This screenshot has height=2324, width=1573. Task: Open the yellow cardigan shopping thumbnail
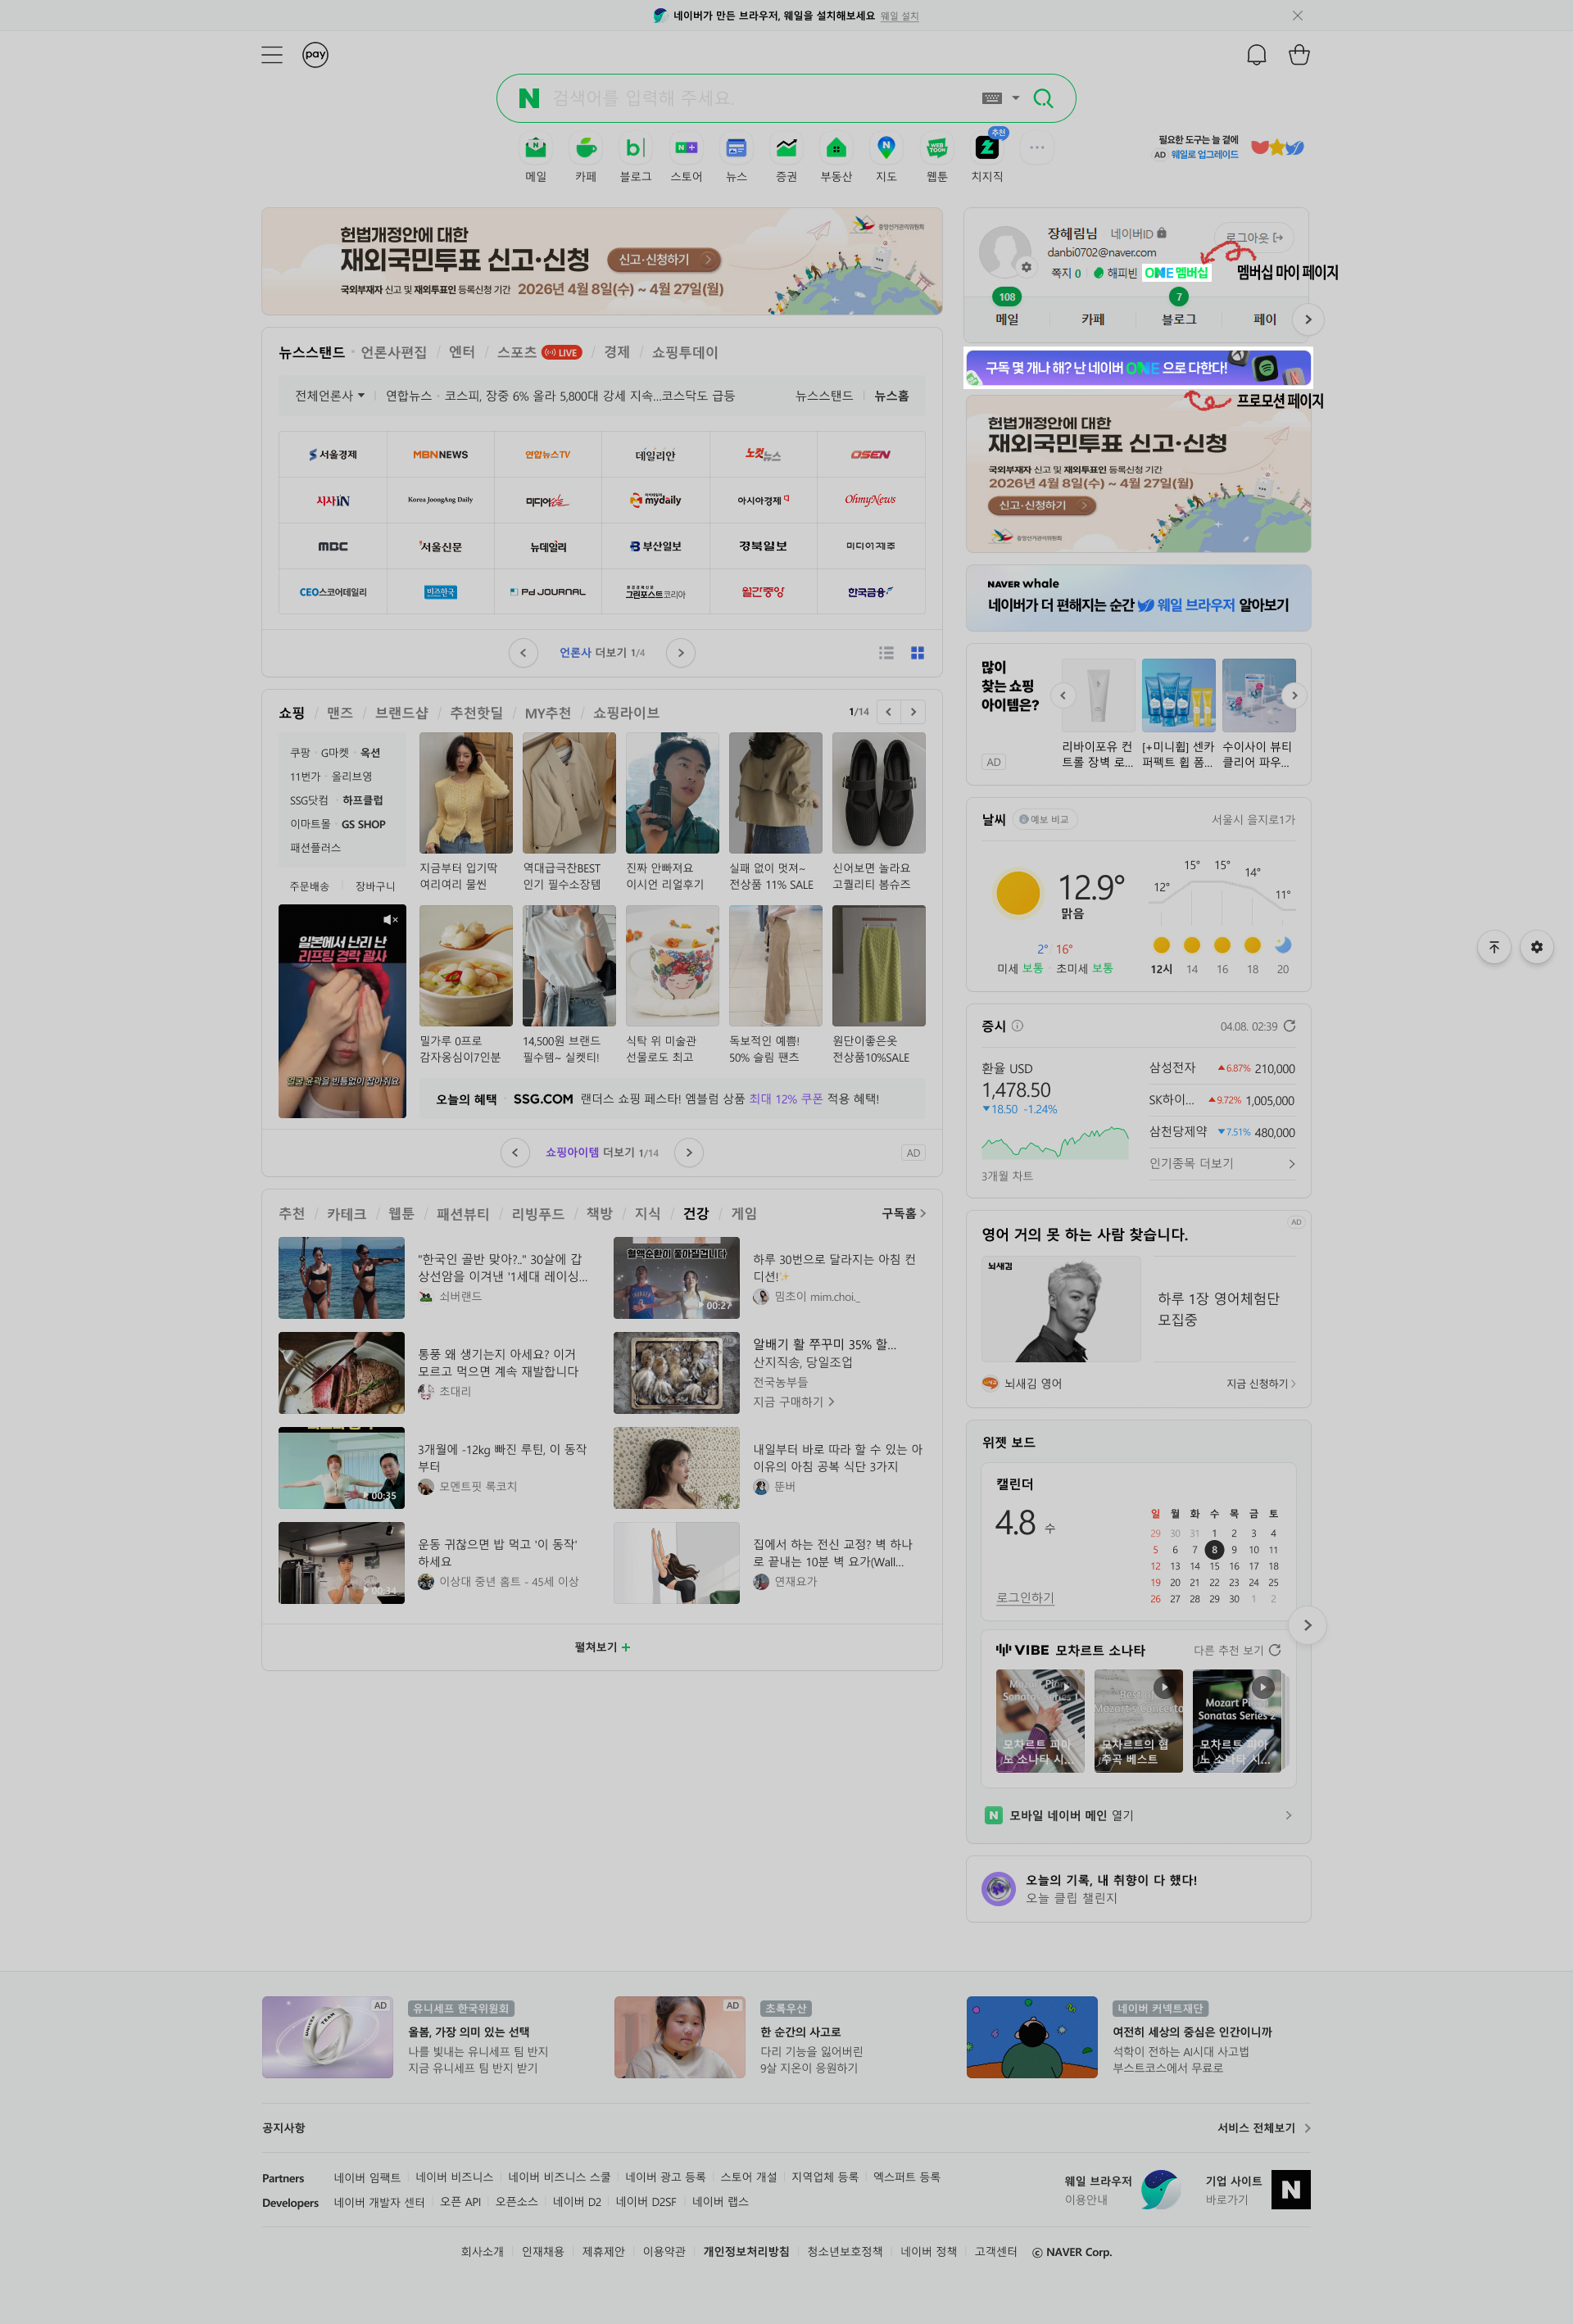click(466, 793)
